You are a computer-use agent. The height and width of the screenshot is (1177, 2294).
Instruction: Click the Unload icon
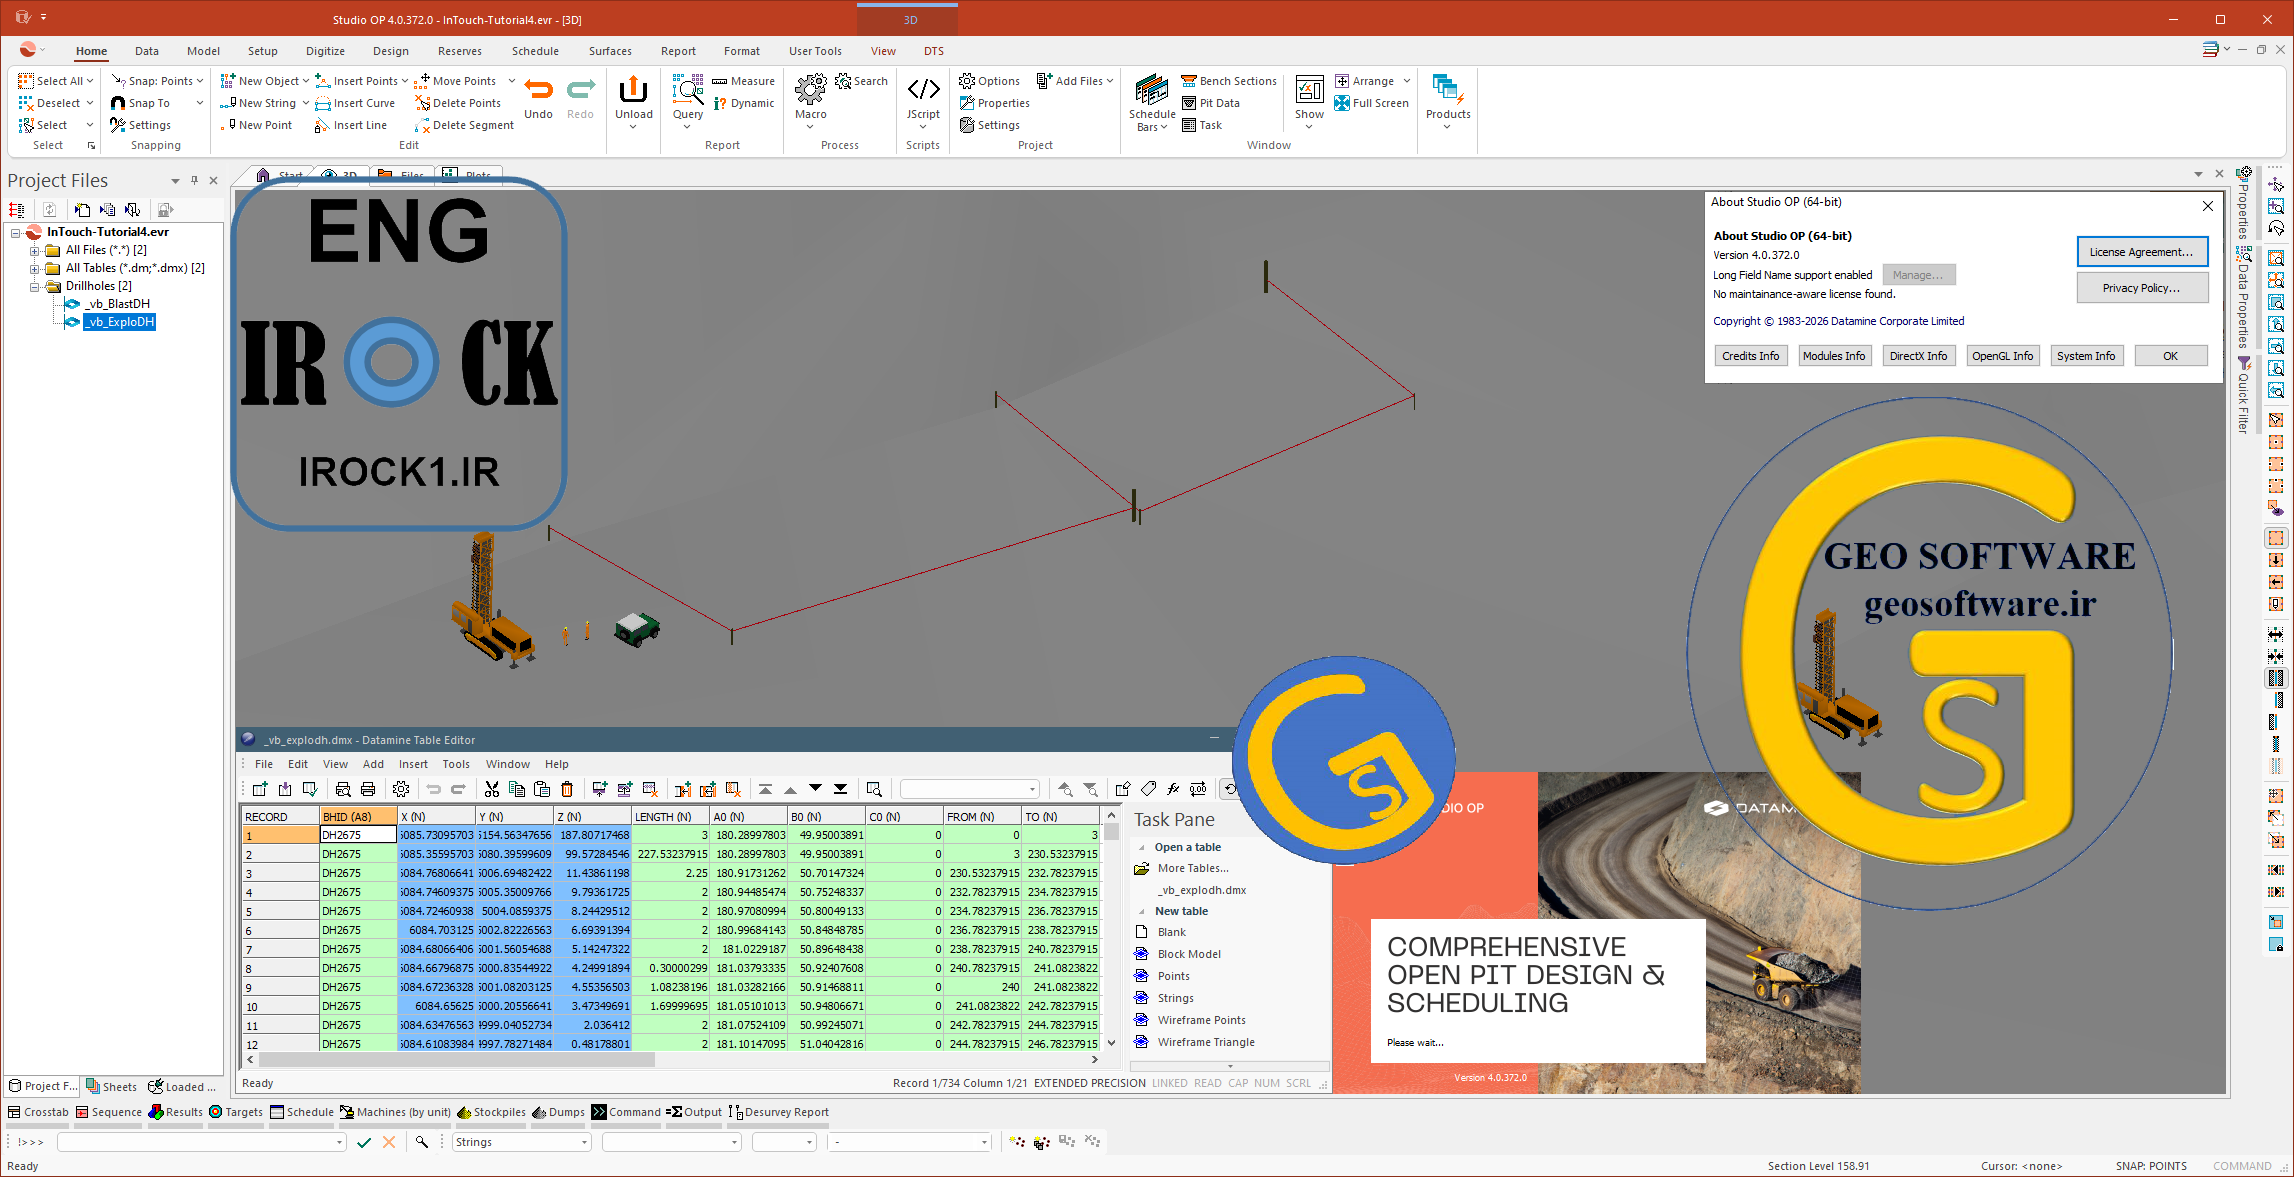point(633,91)
